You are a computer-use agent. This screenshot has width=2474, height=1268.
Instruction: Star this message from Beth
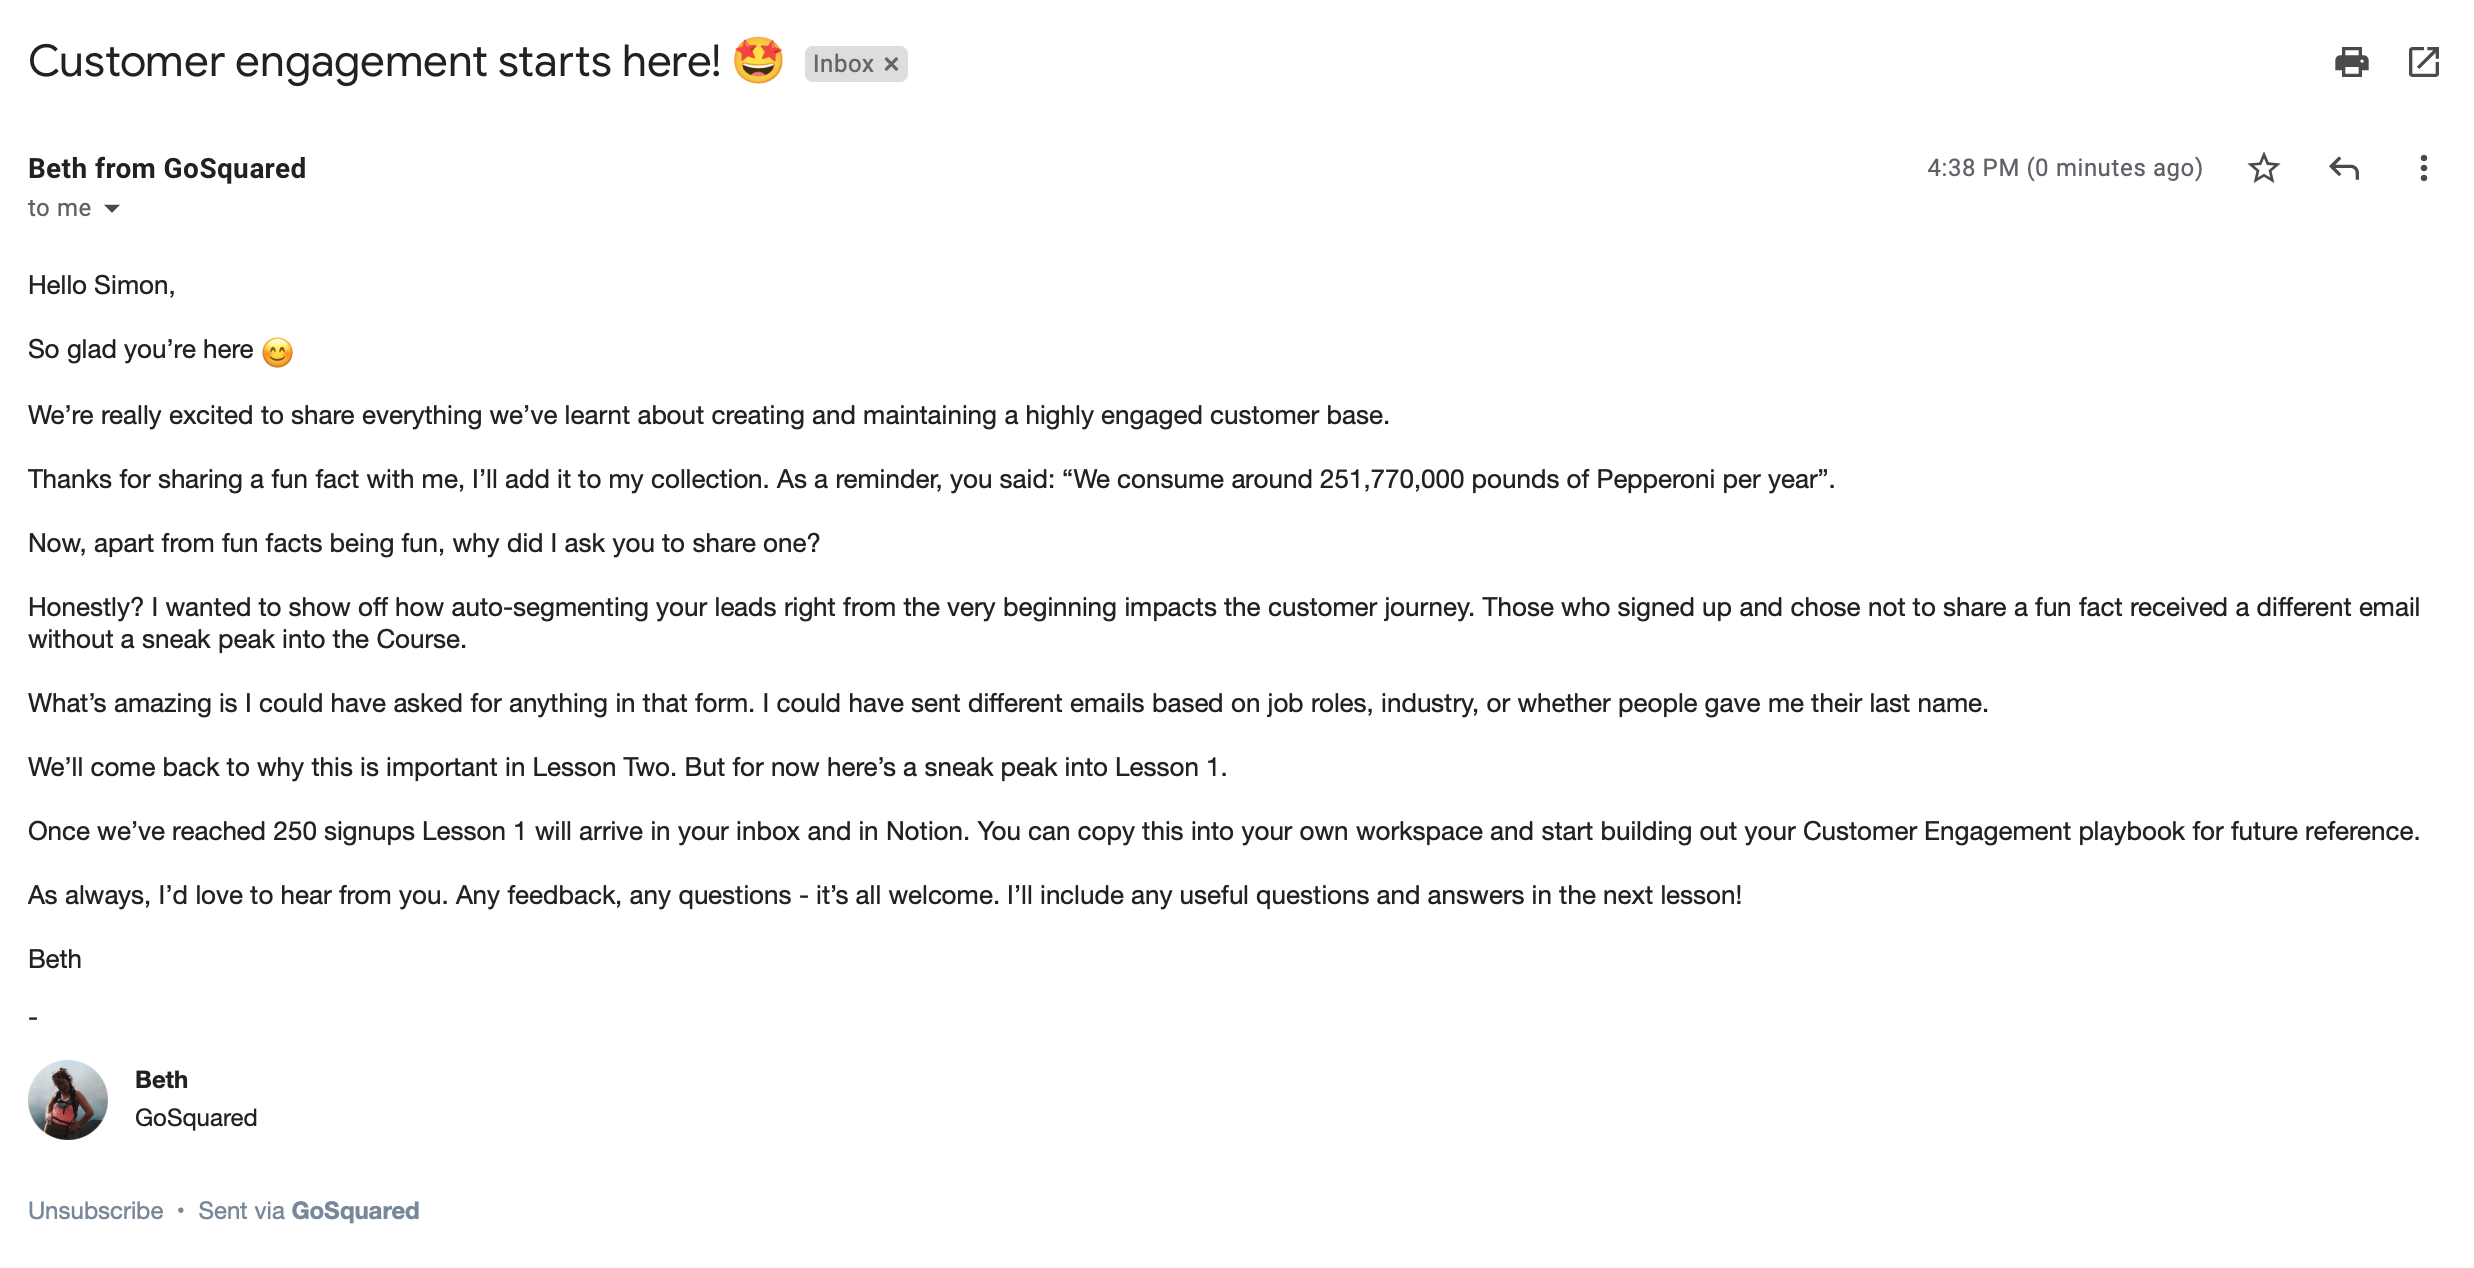point(2263,168)
